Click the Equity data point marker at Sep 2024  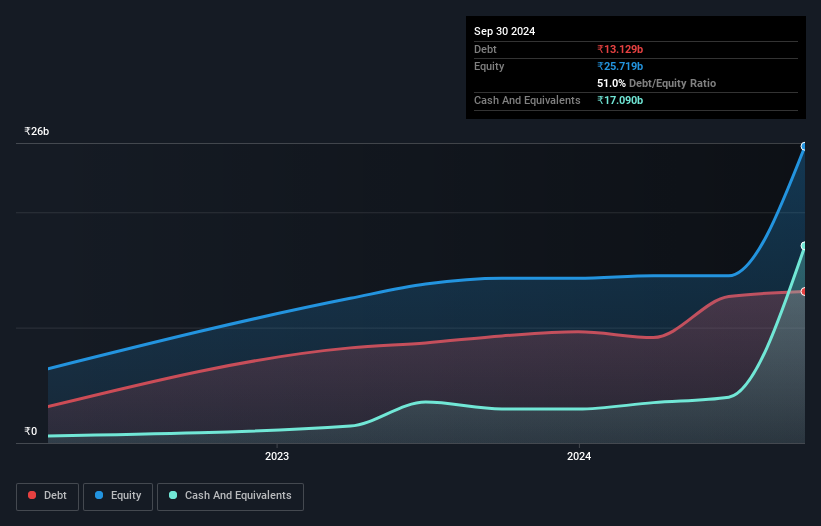pyautogui.click(x=805, y=147)
